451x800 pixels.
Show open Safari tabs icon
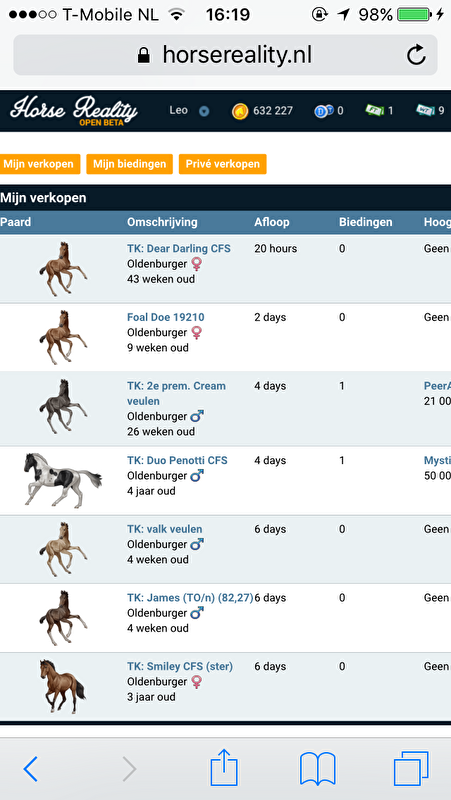[x=411, y=769]
